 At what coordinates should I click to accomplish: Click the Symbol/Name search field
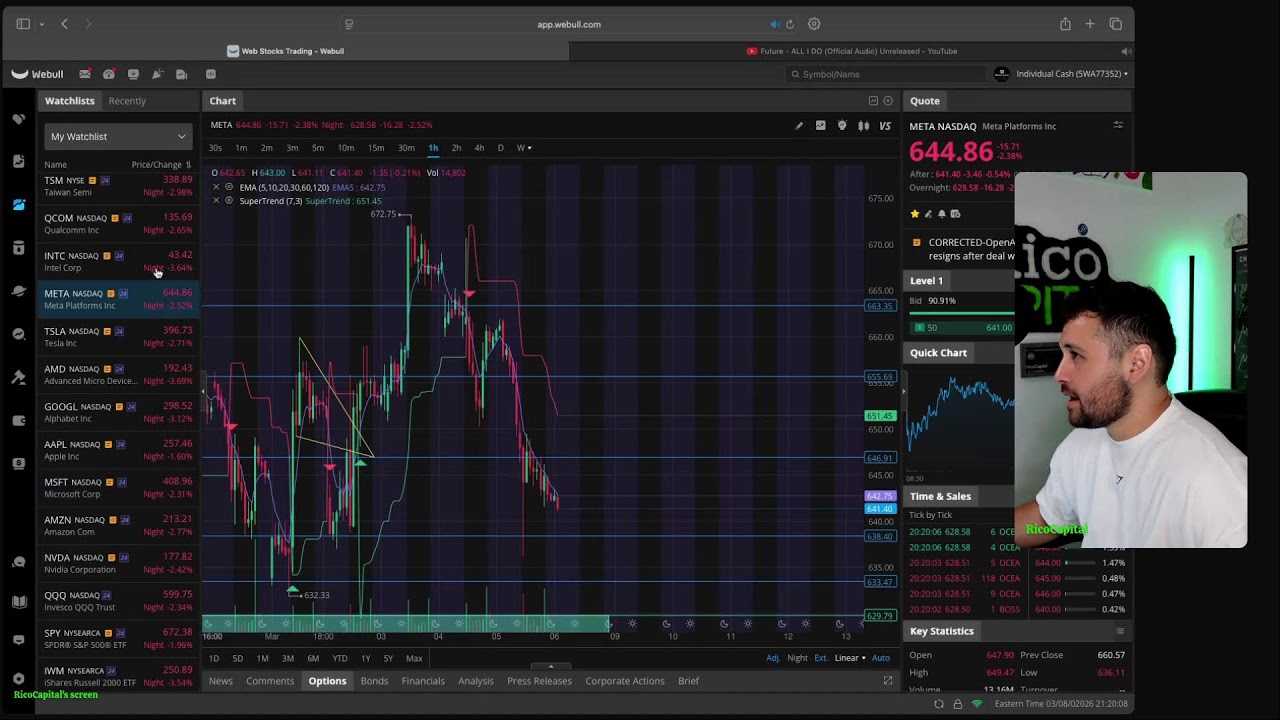point(886,74)
